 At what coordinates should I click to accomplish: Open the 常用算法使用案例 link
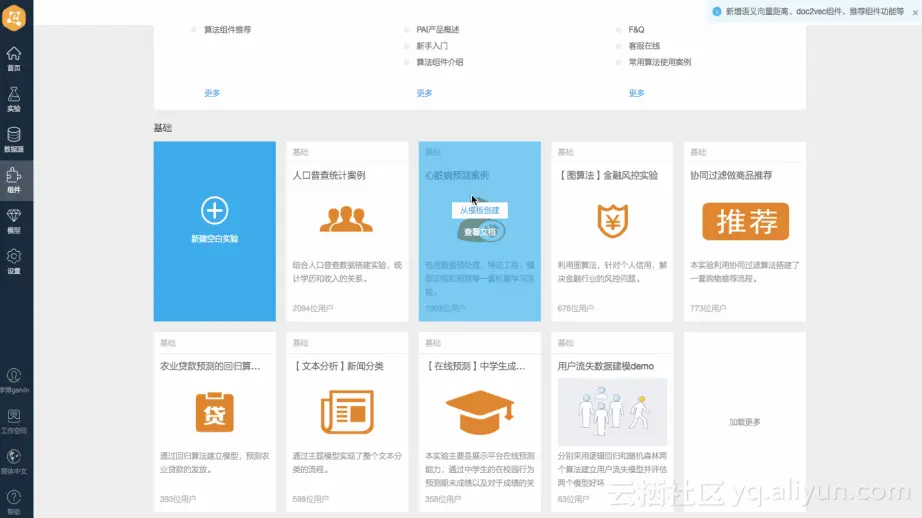pos(660,62)
